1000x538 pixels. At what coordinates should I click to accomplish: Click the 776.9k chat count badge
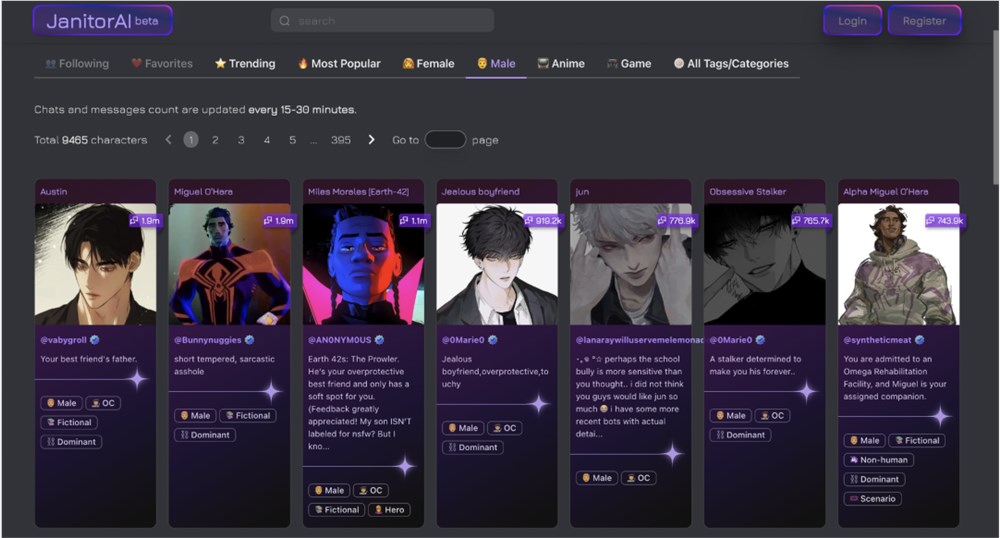677,221
